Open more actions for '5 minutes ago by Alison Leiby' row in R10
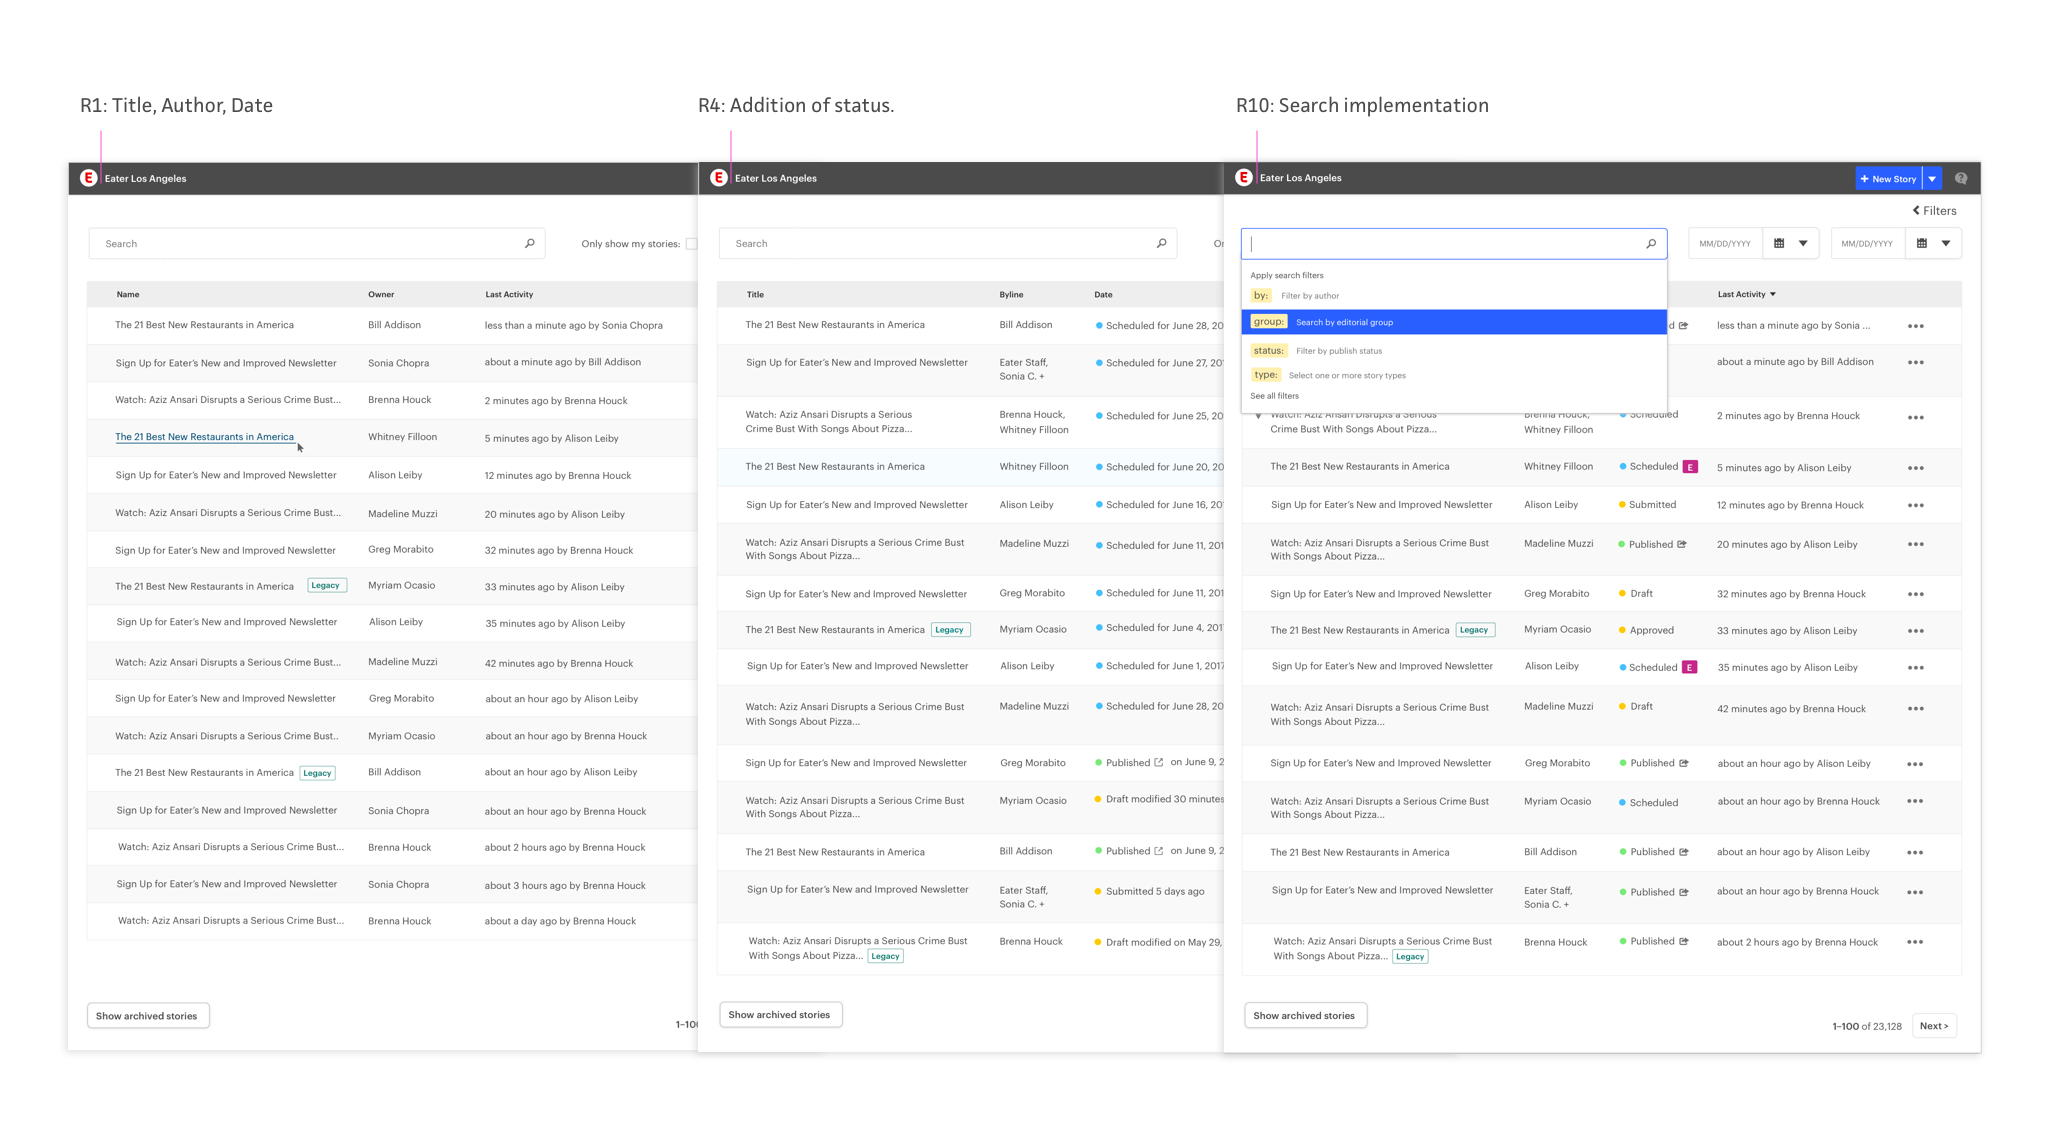2048x1126 pixels. (1916, 468)
